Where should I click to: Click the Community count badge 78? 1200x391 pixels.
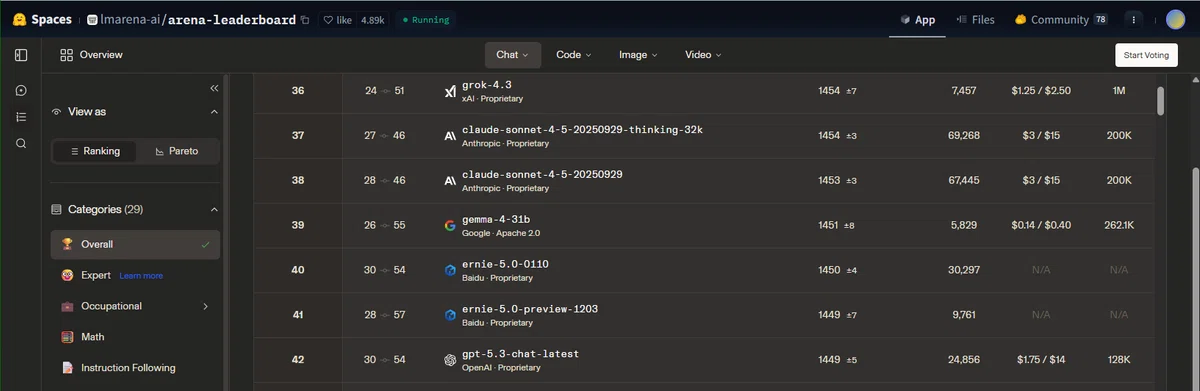[1100, 19]
